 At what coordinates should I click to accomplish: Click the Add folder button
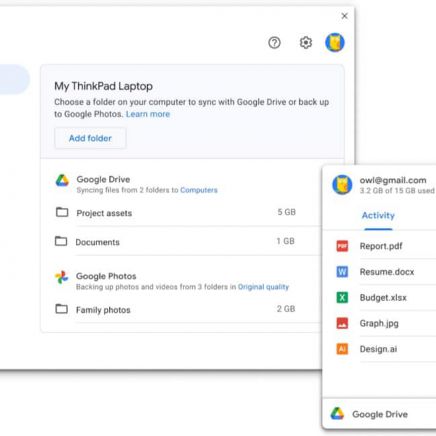pos(90,138)
